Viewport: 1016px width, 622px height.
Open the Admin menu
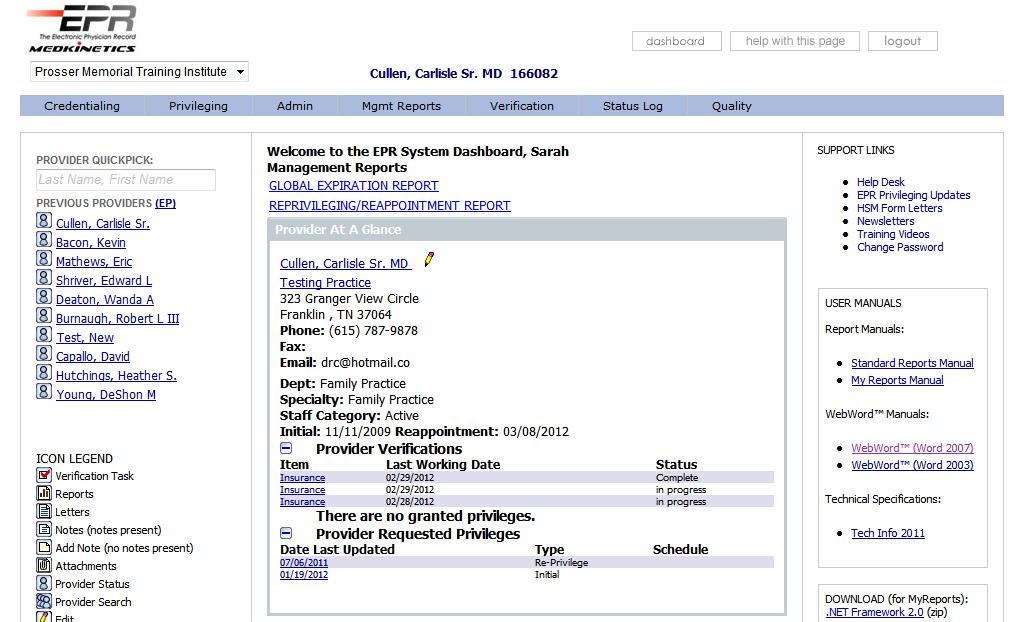[x=295, y=106]
